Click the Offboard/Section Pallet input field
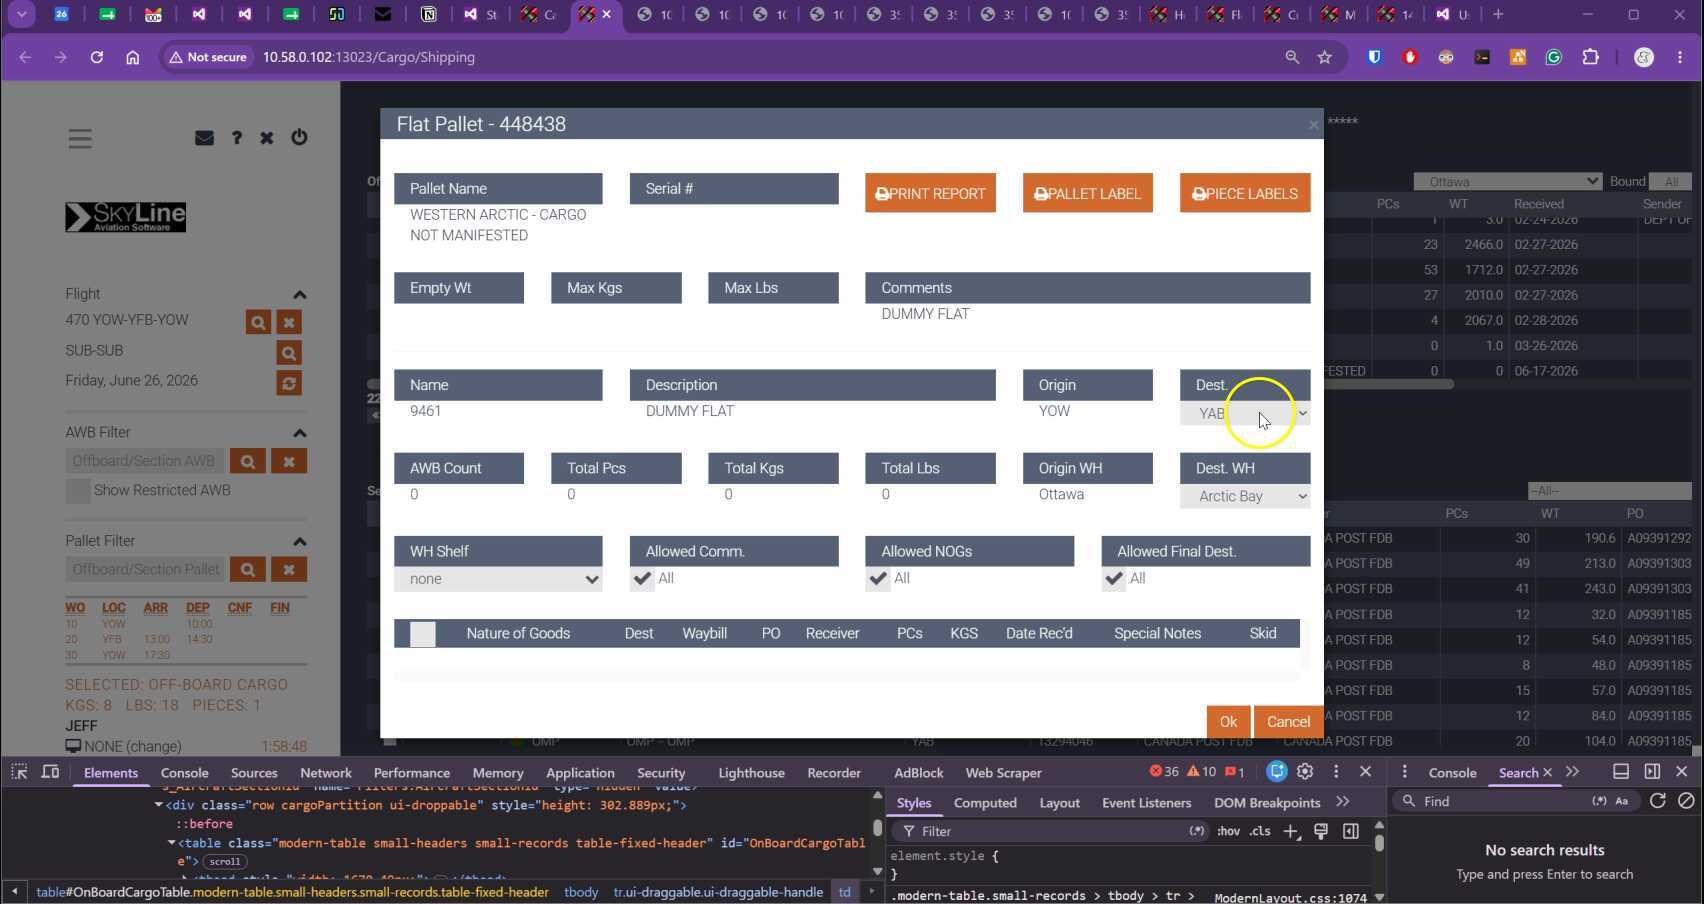 pos(146,569)
